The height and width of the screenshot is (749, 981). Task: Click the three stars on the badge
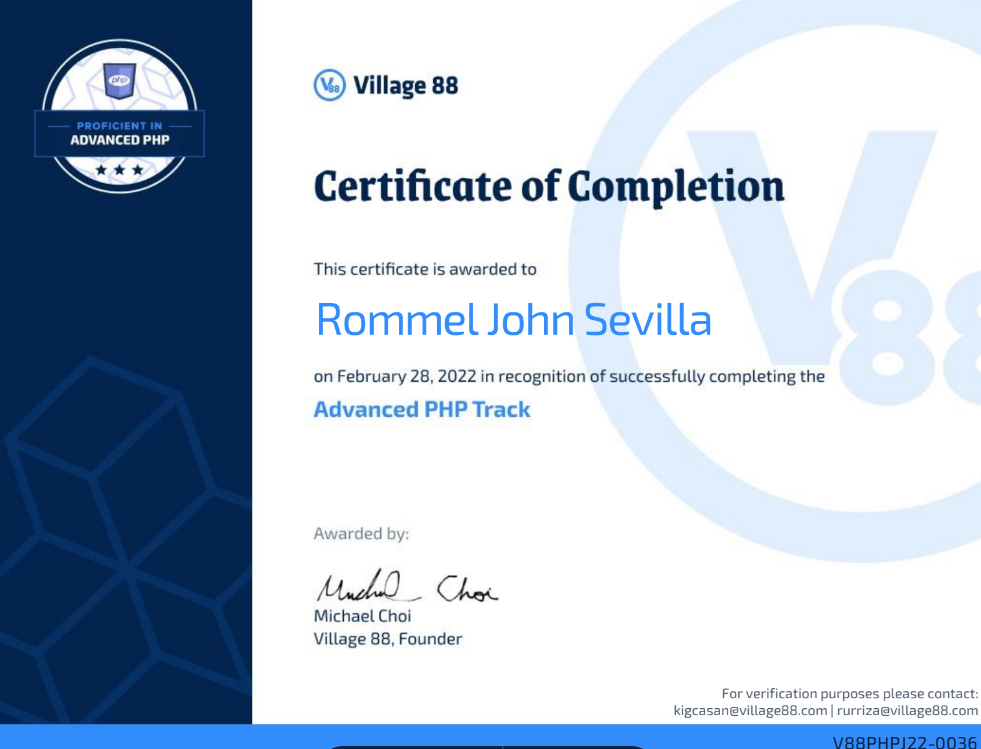[119, 170]
